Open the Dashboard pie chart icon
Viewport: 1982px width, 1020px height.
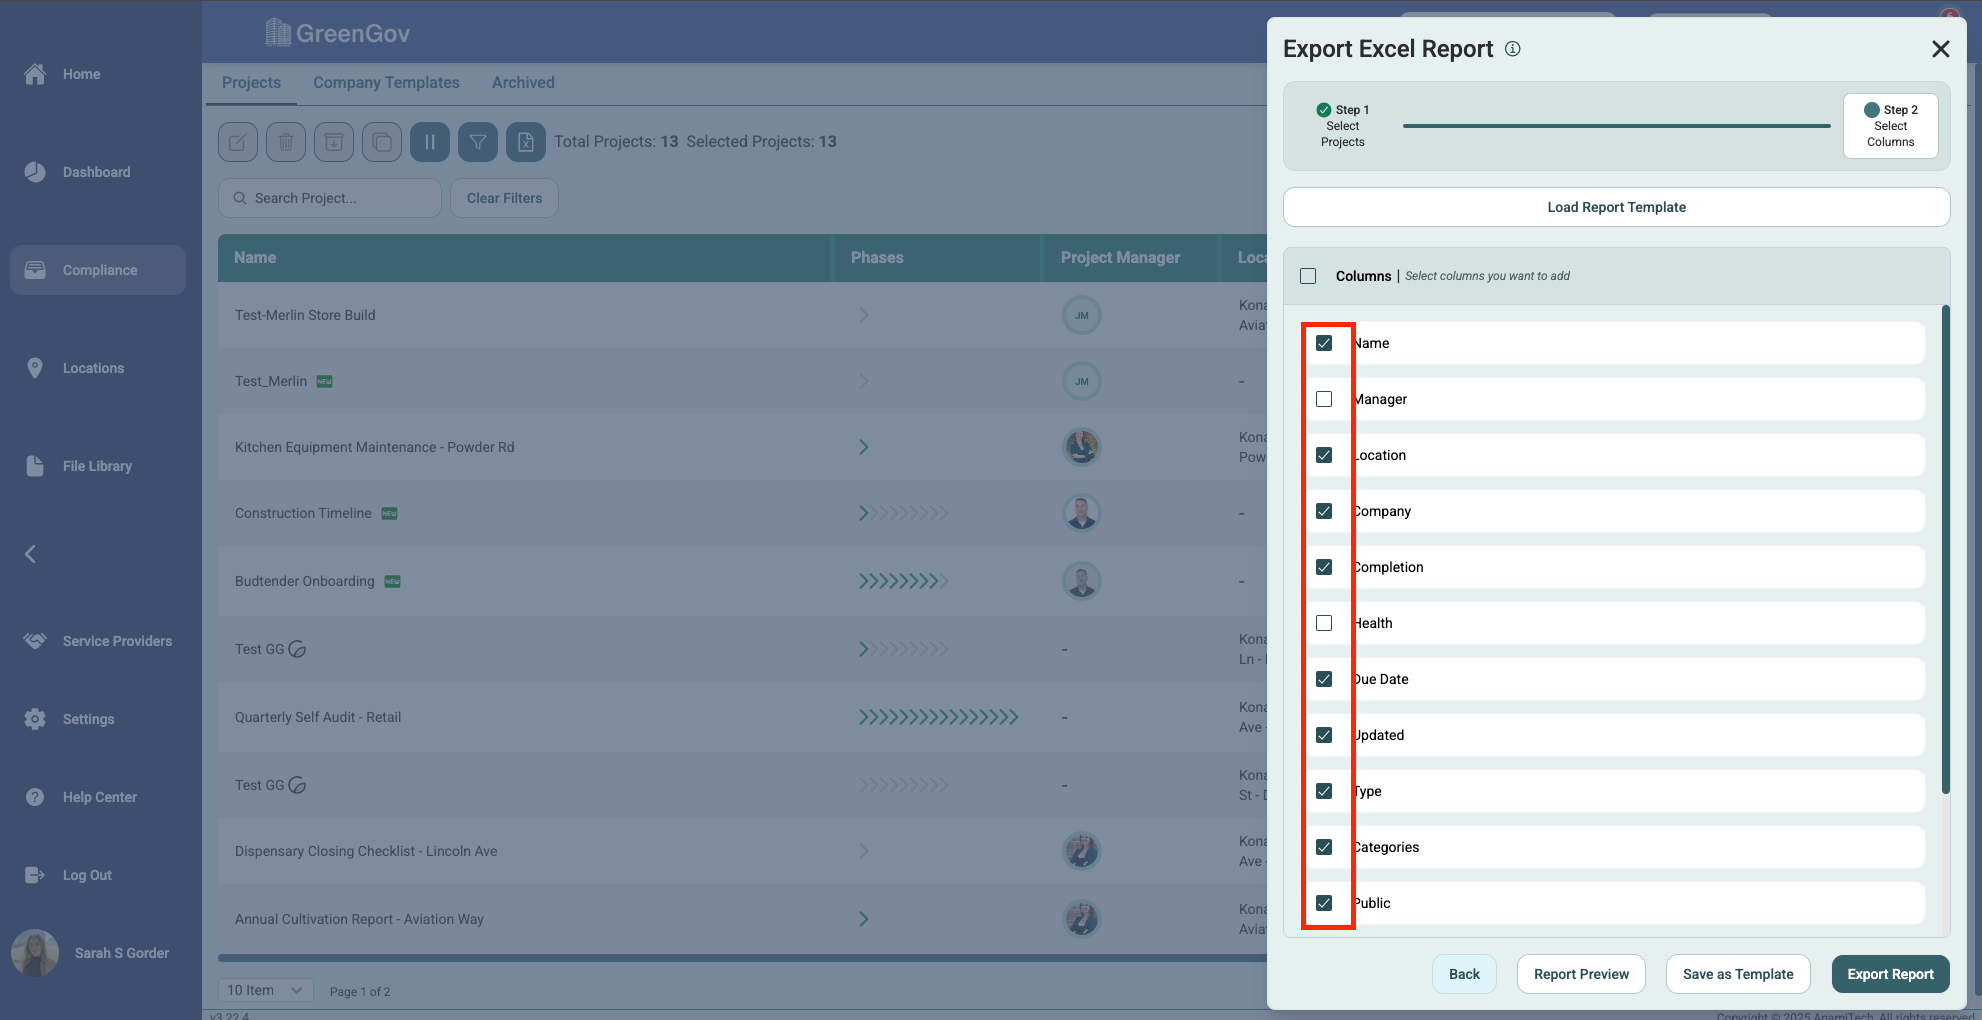[x=35, y=172]
